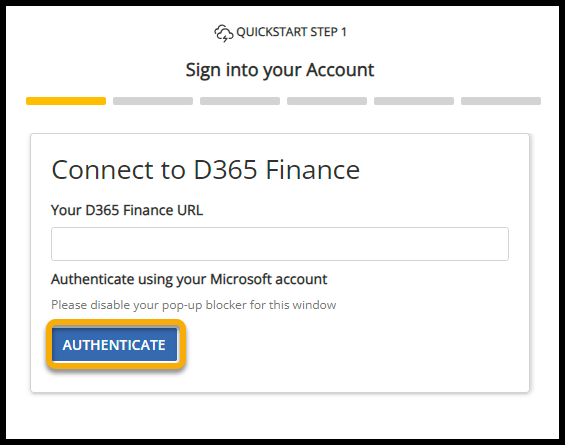Click the Your D365 Finance URL label

(x=127, y=210)
